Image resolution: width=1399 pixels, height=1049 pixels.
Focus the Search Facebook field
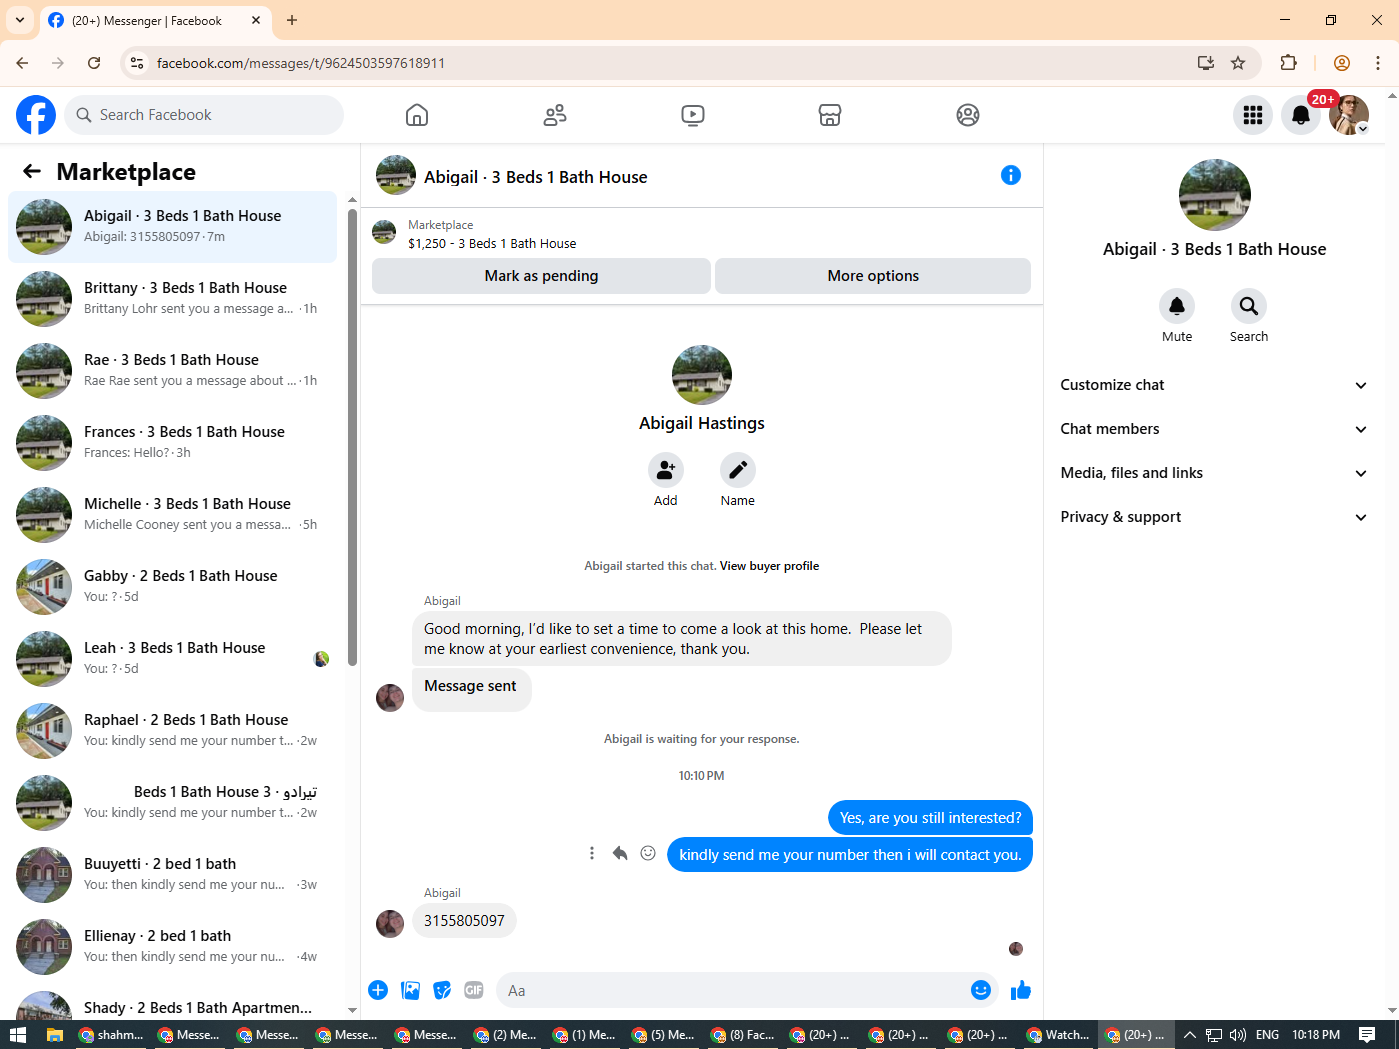coord(204,115)
